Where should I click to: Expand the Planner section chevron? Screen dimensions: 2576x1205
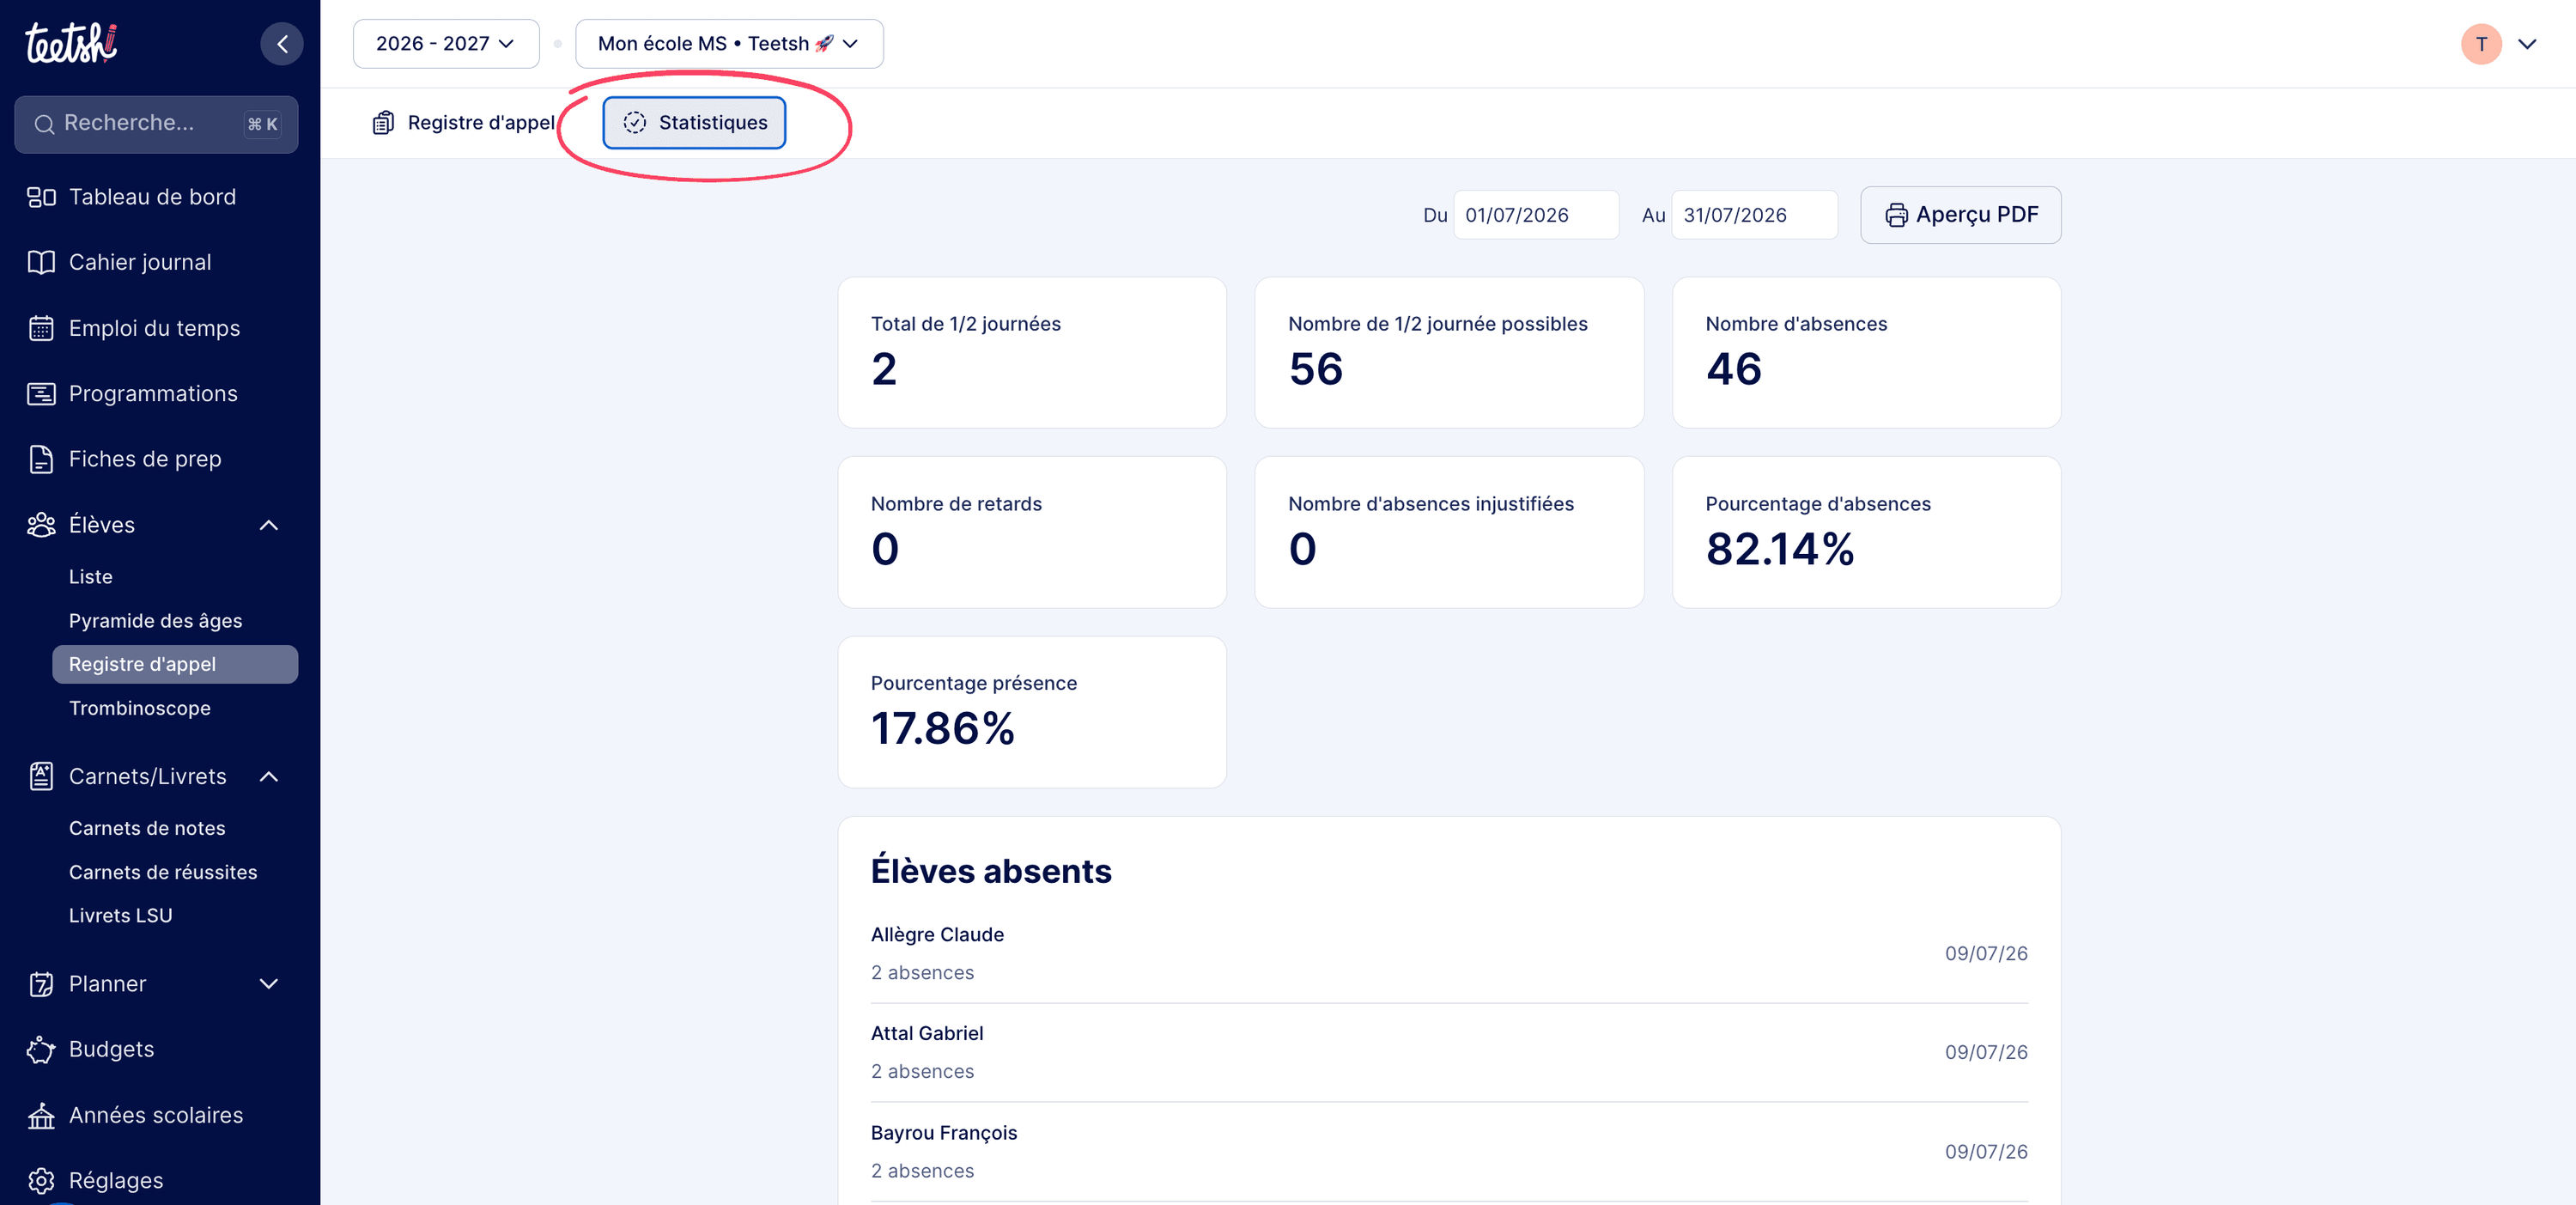pyautogui.click(x=269, y=984)
